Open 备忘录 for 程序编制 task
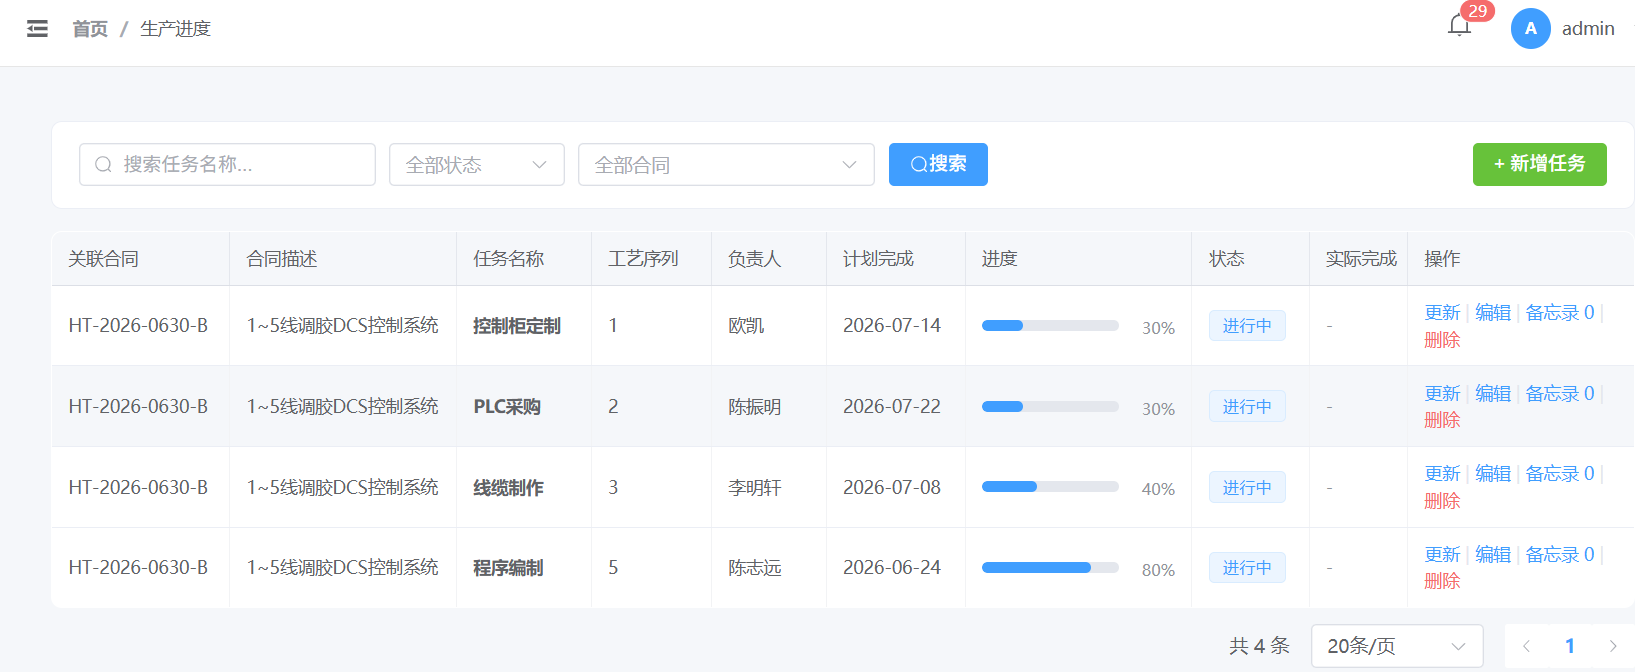 1560,555
